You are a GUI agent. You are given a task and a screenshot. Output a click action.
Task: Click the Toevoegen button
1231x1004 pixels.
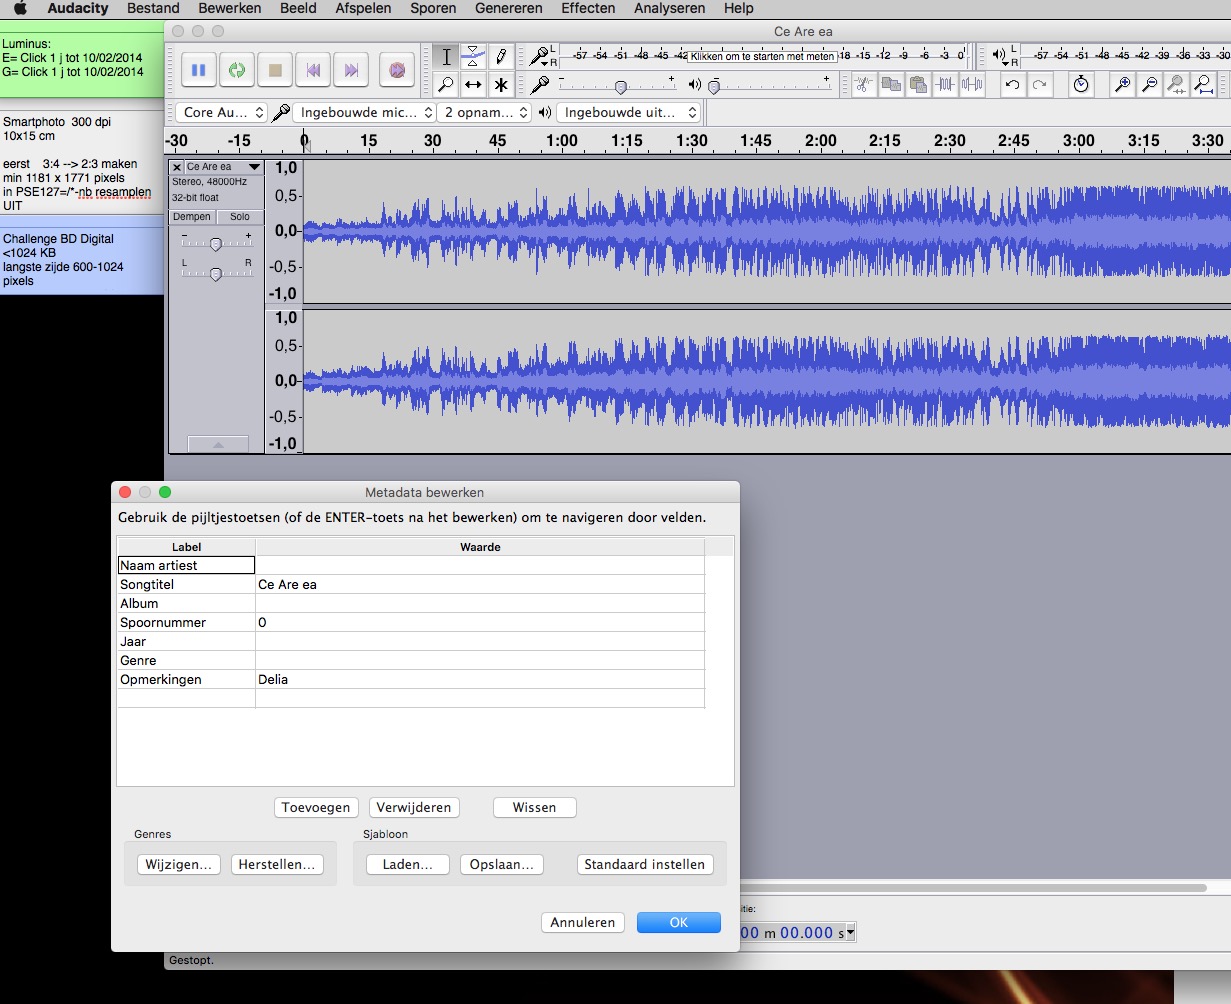click(x=316, y=807)
